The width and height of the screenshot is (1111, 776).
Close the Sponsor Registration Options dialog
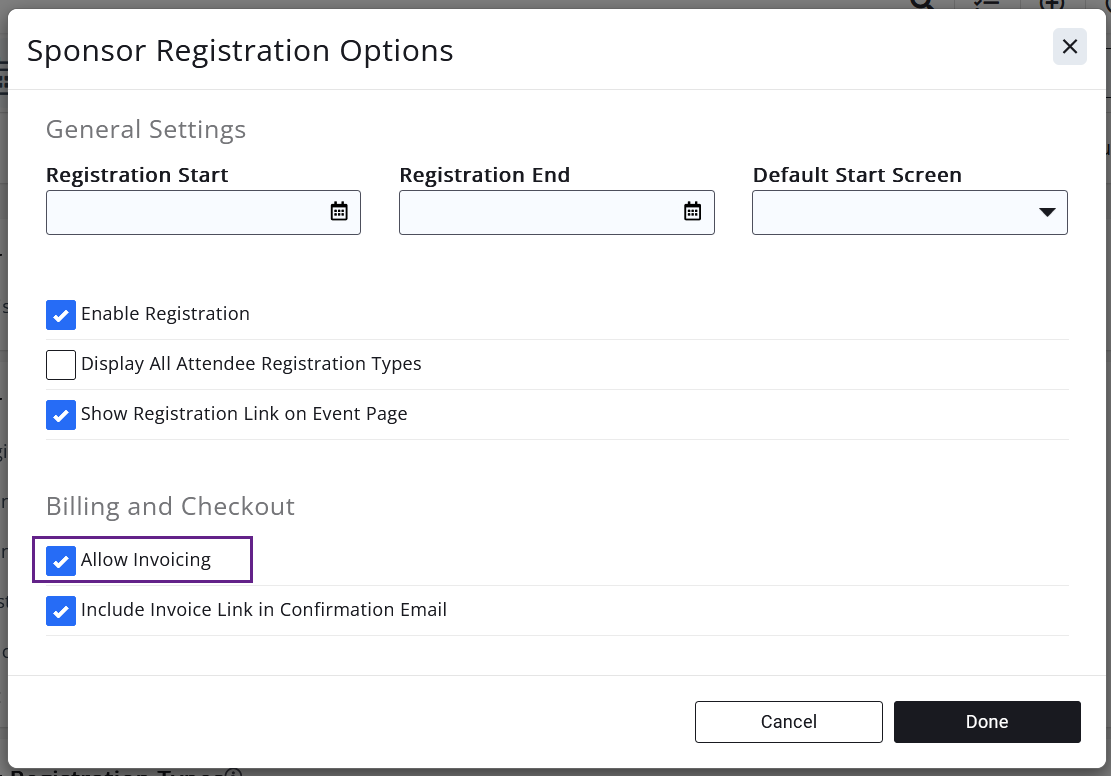click(1069, 47)
